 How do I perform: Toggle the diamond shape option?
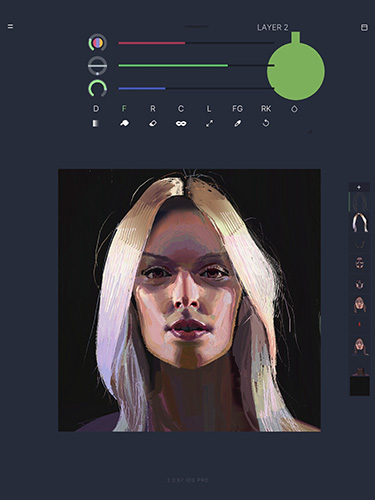tap(294, 109)
